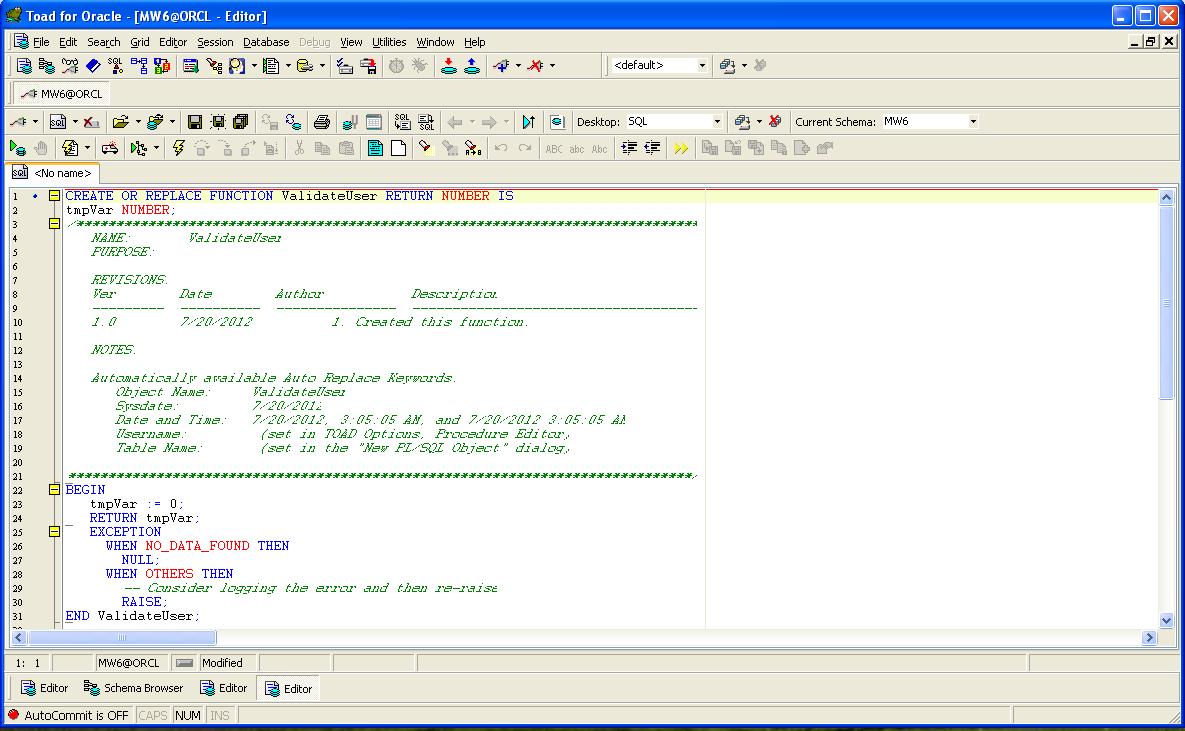Select the <No name> editor tab
This screenshot has width=1185, height=731.
tap(52, 173)
